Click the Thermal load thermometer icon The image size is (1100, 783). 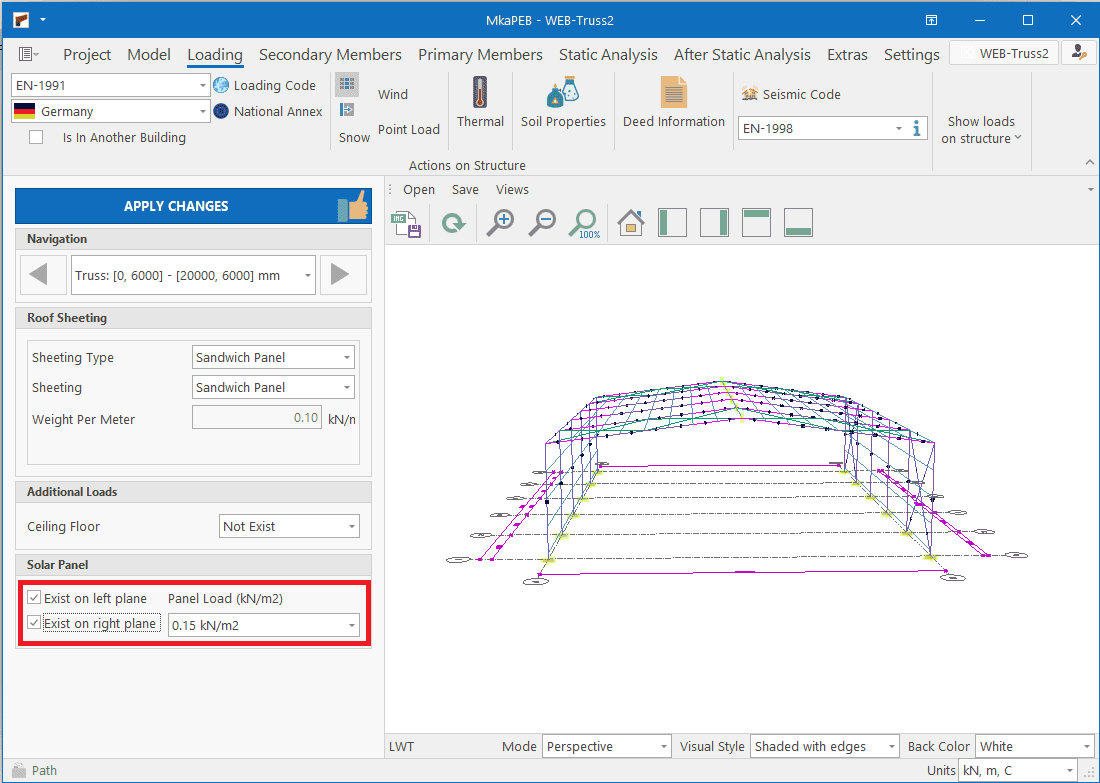[x=480, y=94]
